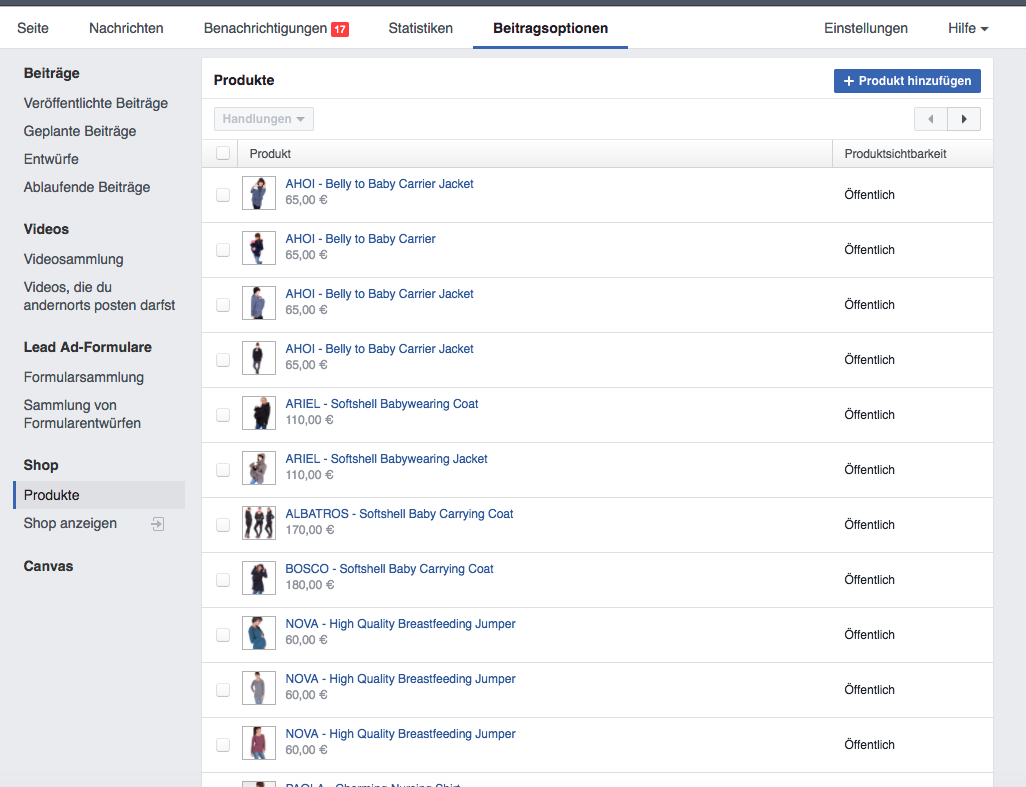Go to previous products page arrow
1026x787 pixels.
pos(930,119)
